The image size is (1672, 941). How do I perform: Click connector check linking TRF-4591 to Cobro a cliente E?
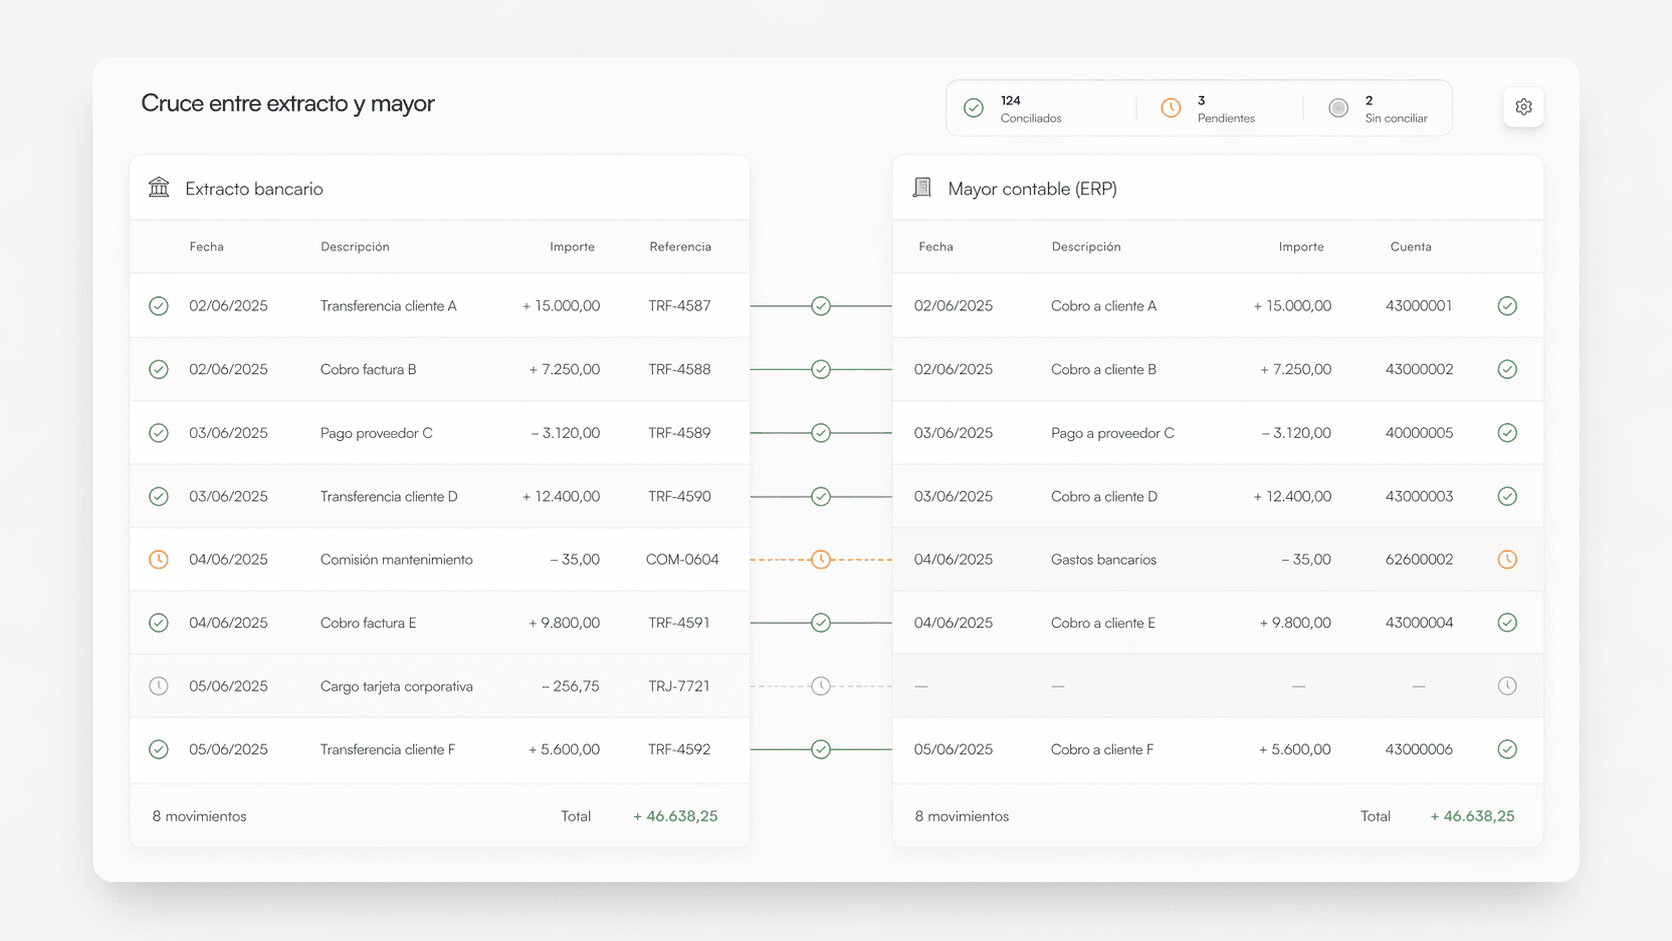(x=820, y=623)
